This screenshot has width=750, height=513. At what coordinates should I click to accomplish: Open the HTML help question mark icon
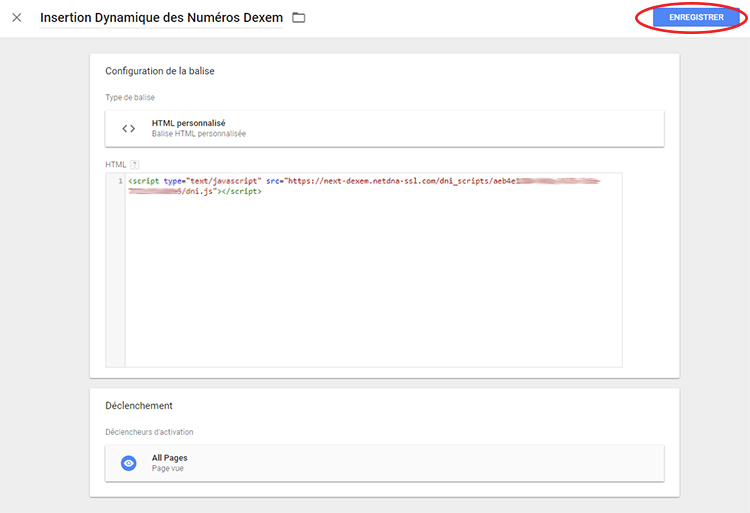[134, 164]
